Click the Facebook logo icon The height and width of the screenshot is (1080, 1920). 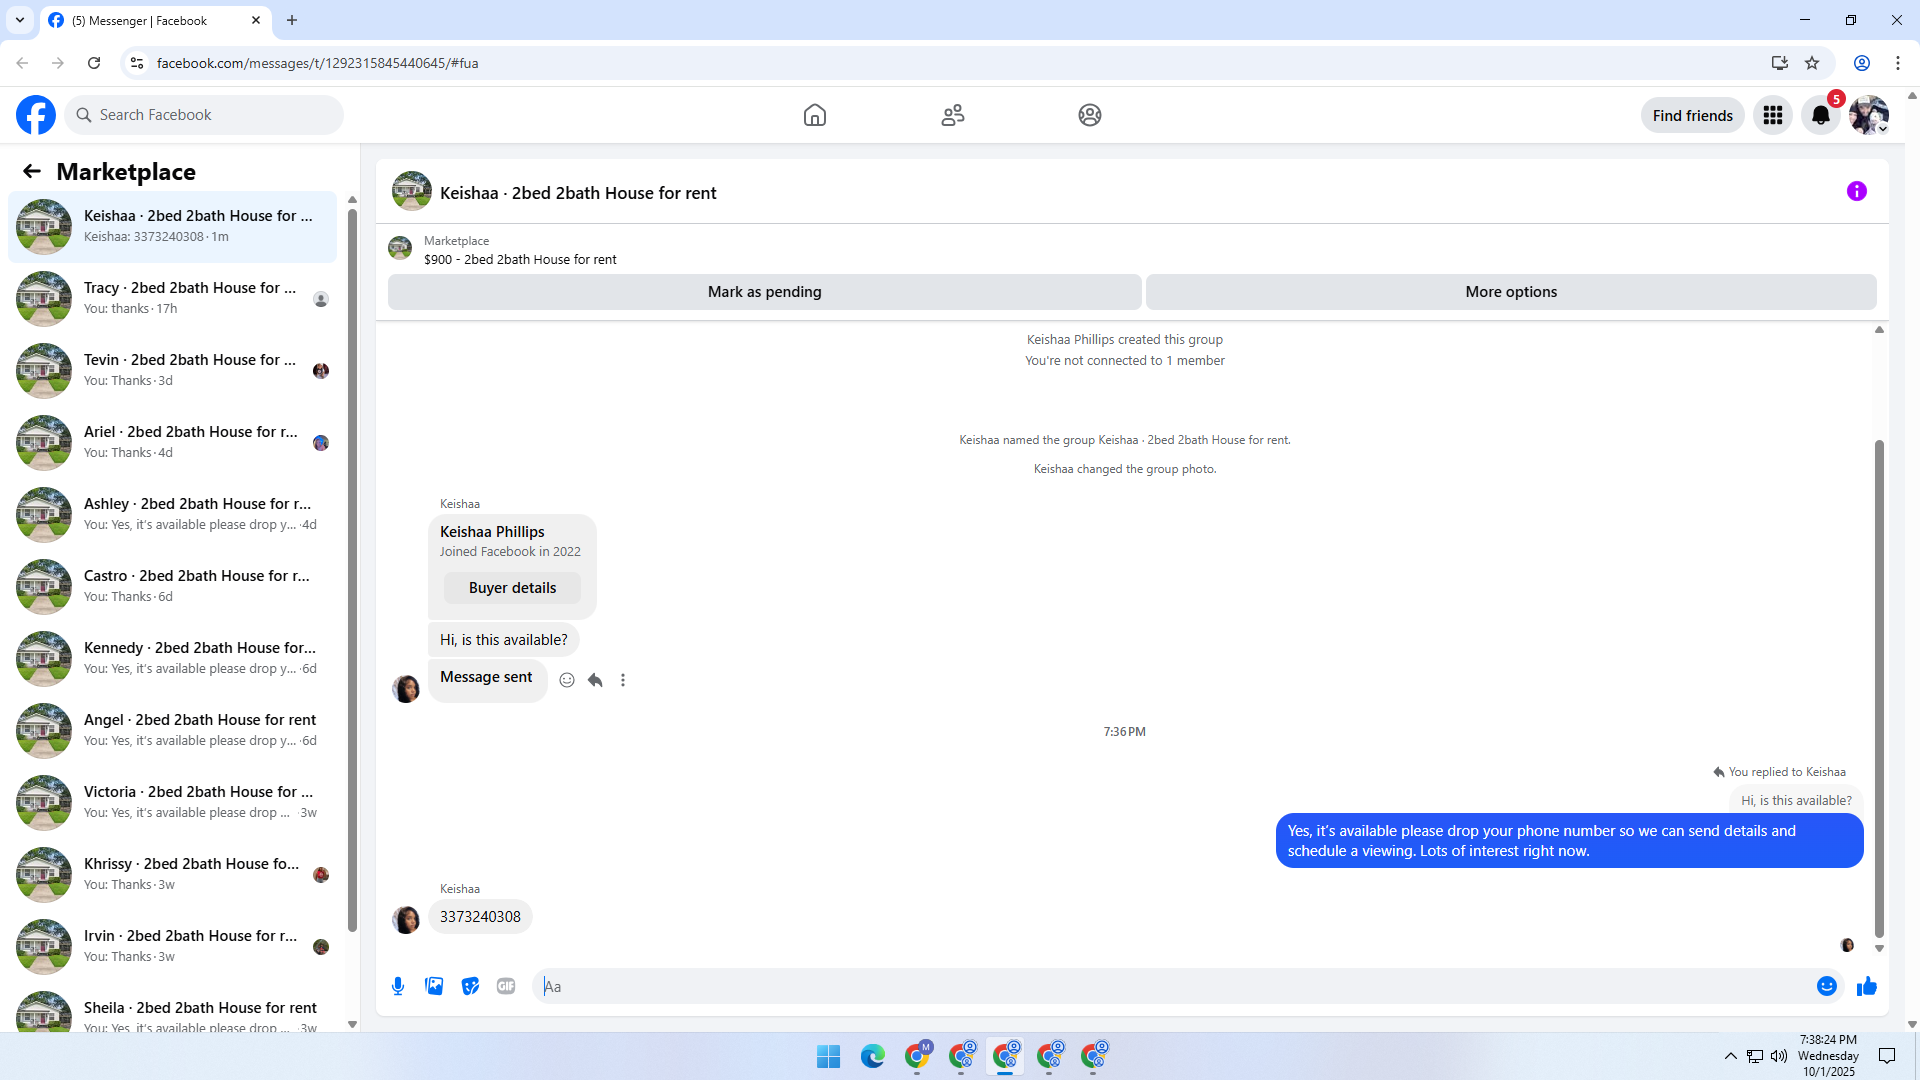pyautogui.click(x=36, y=115)
